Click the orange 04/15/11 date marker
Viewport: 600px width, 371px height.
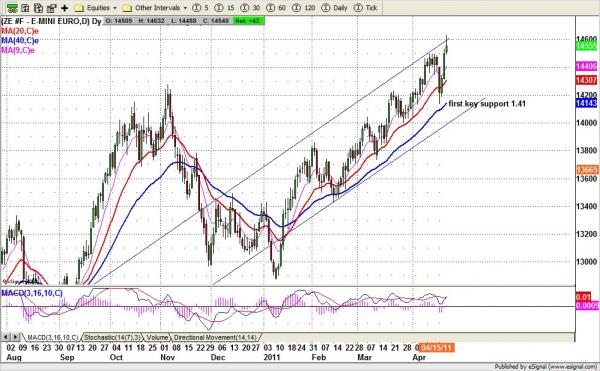(436, 348)
